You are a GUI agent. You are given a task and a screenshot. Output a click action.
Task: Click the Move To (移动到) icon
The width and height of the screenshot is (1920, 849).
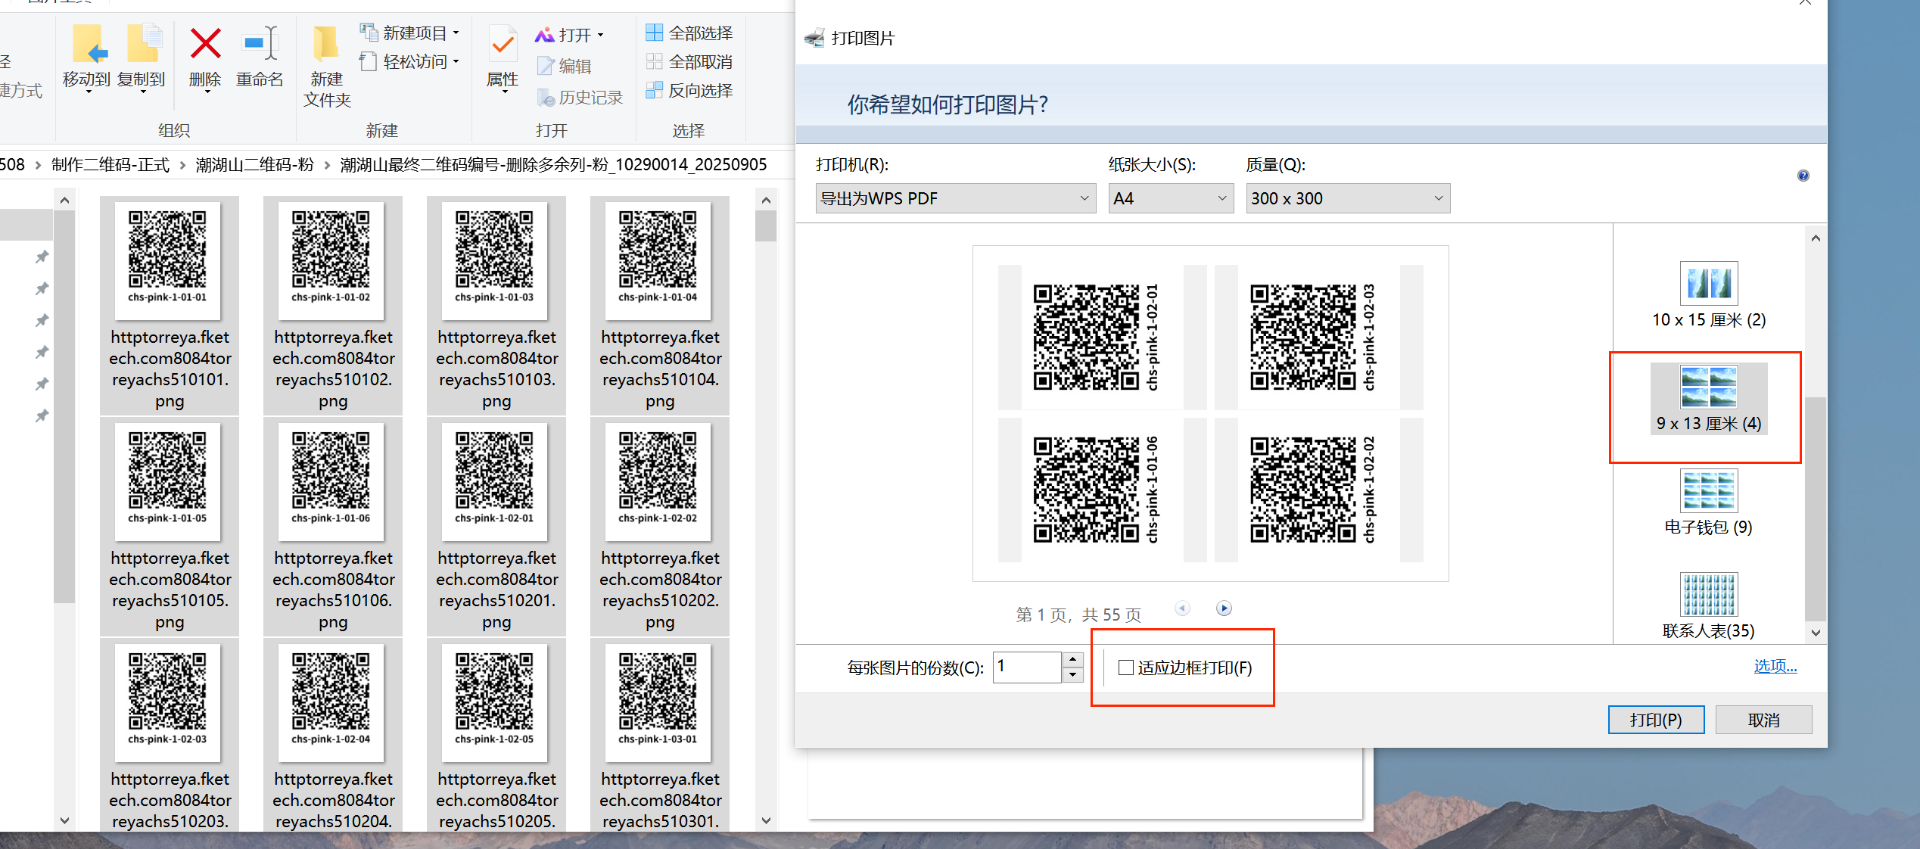coord(87,46)
